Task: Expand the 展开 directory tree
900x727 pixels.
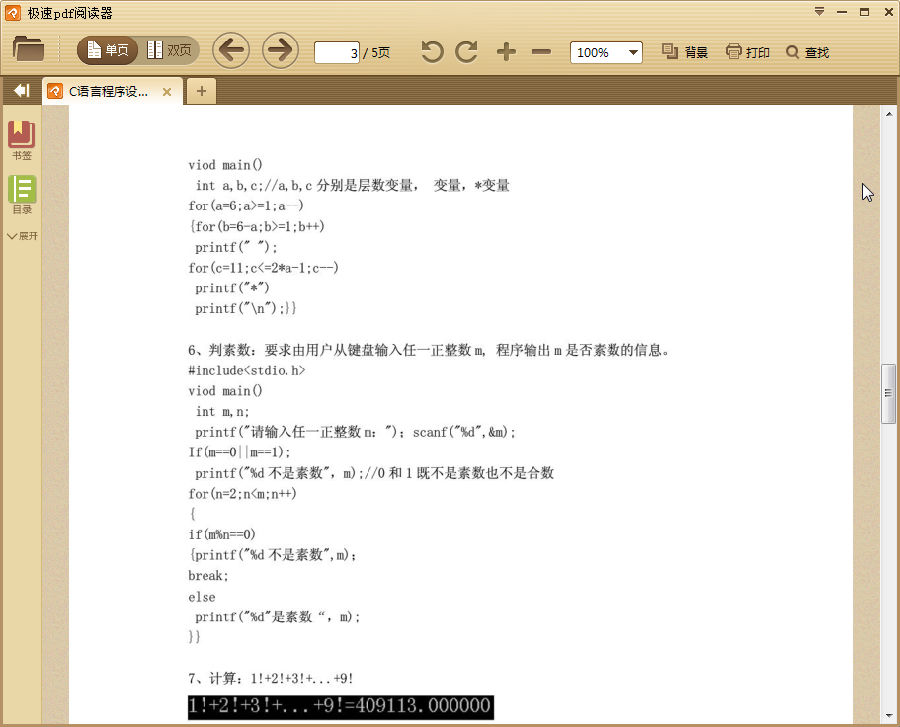Action: [22, 236]
